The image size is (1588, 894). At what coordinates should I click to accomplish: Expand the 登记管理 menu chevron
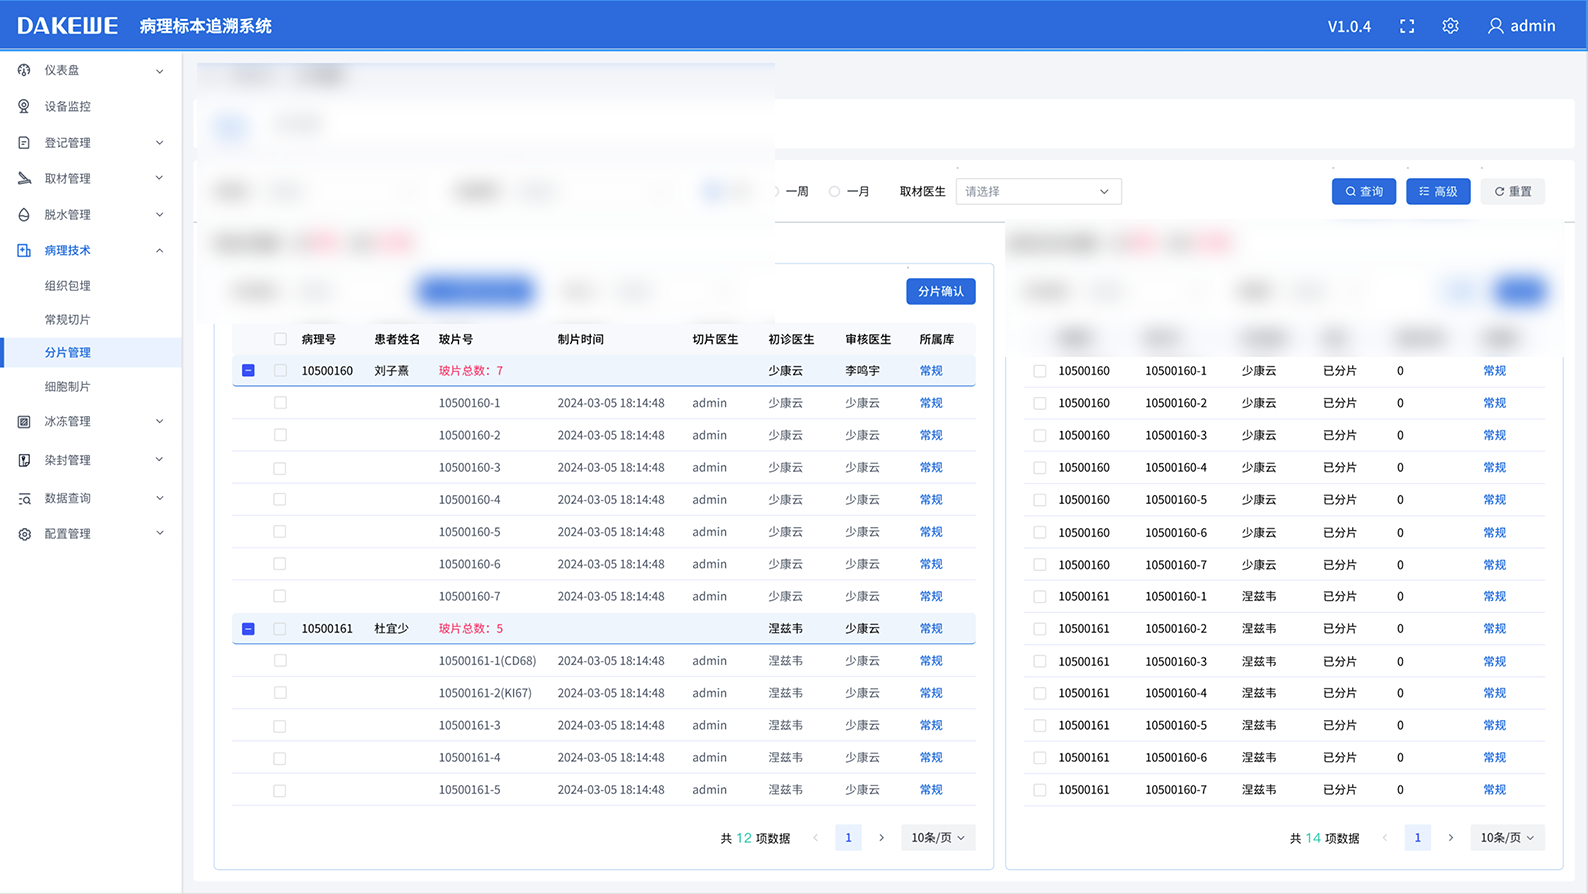click(x=159, y=143)
